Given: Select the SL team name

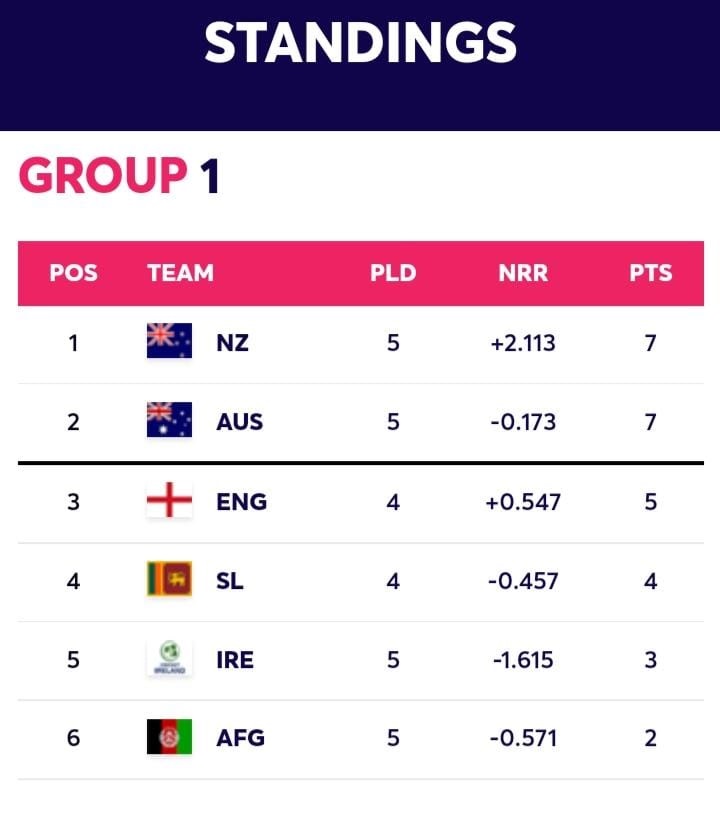Looking at the screenshot, I should (229, 581).
